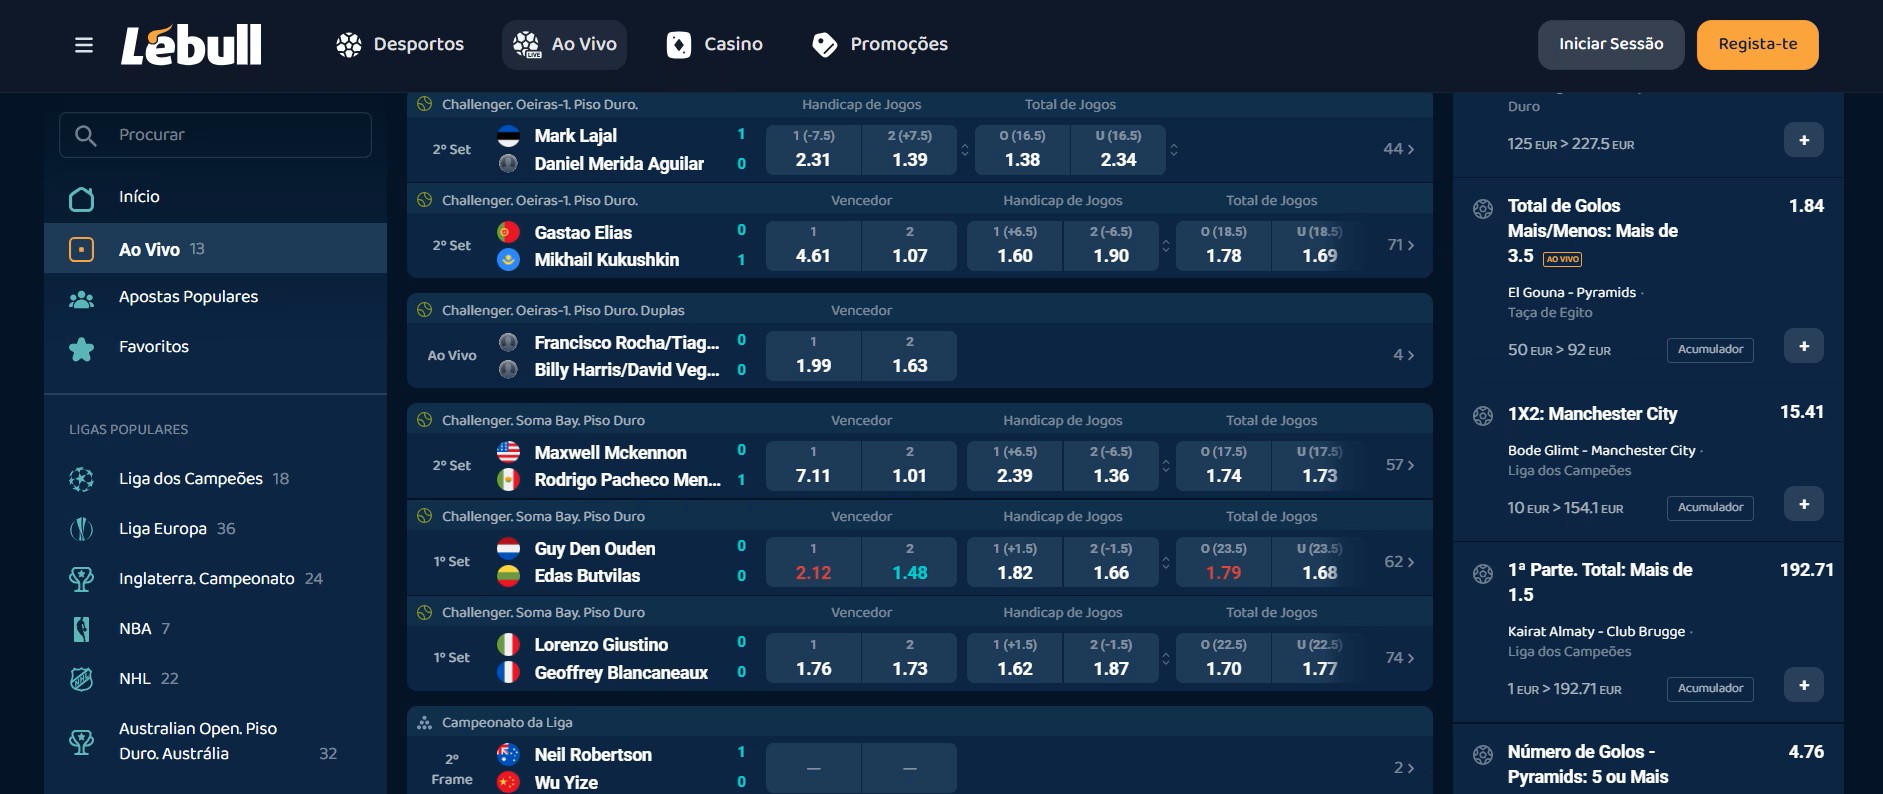Expand 74 more markets for Giustino match

tap(1400, 658)
